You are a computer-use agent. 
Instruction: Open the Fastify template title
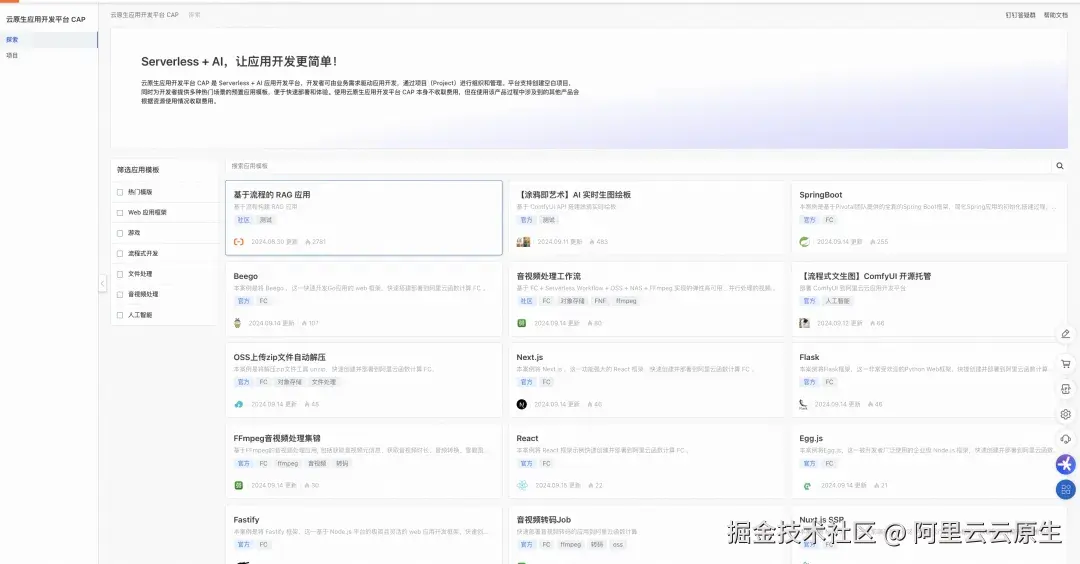(246, 520)
